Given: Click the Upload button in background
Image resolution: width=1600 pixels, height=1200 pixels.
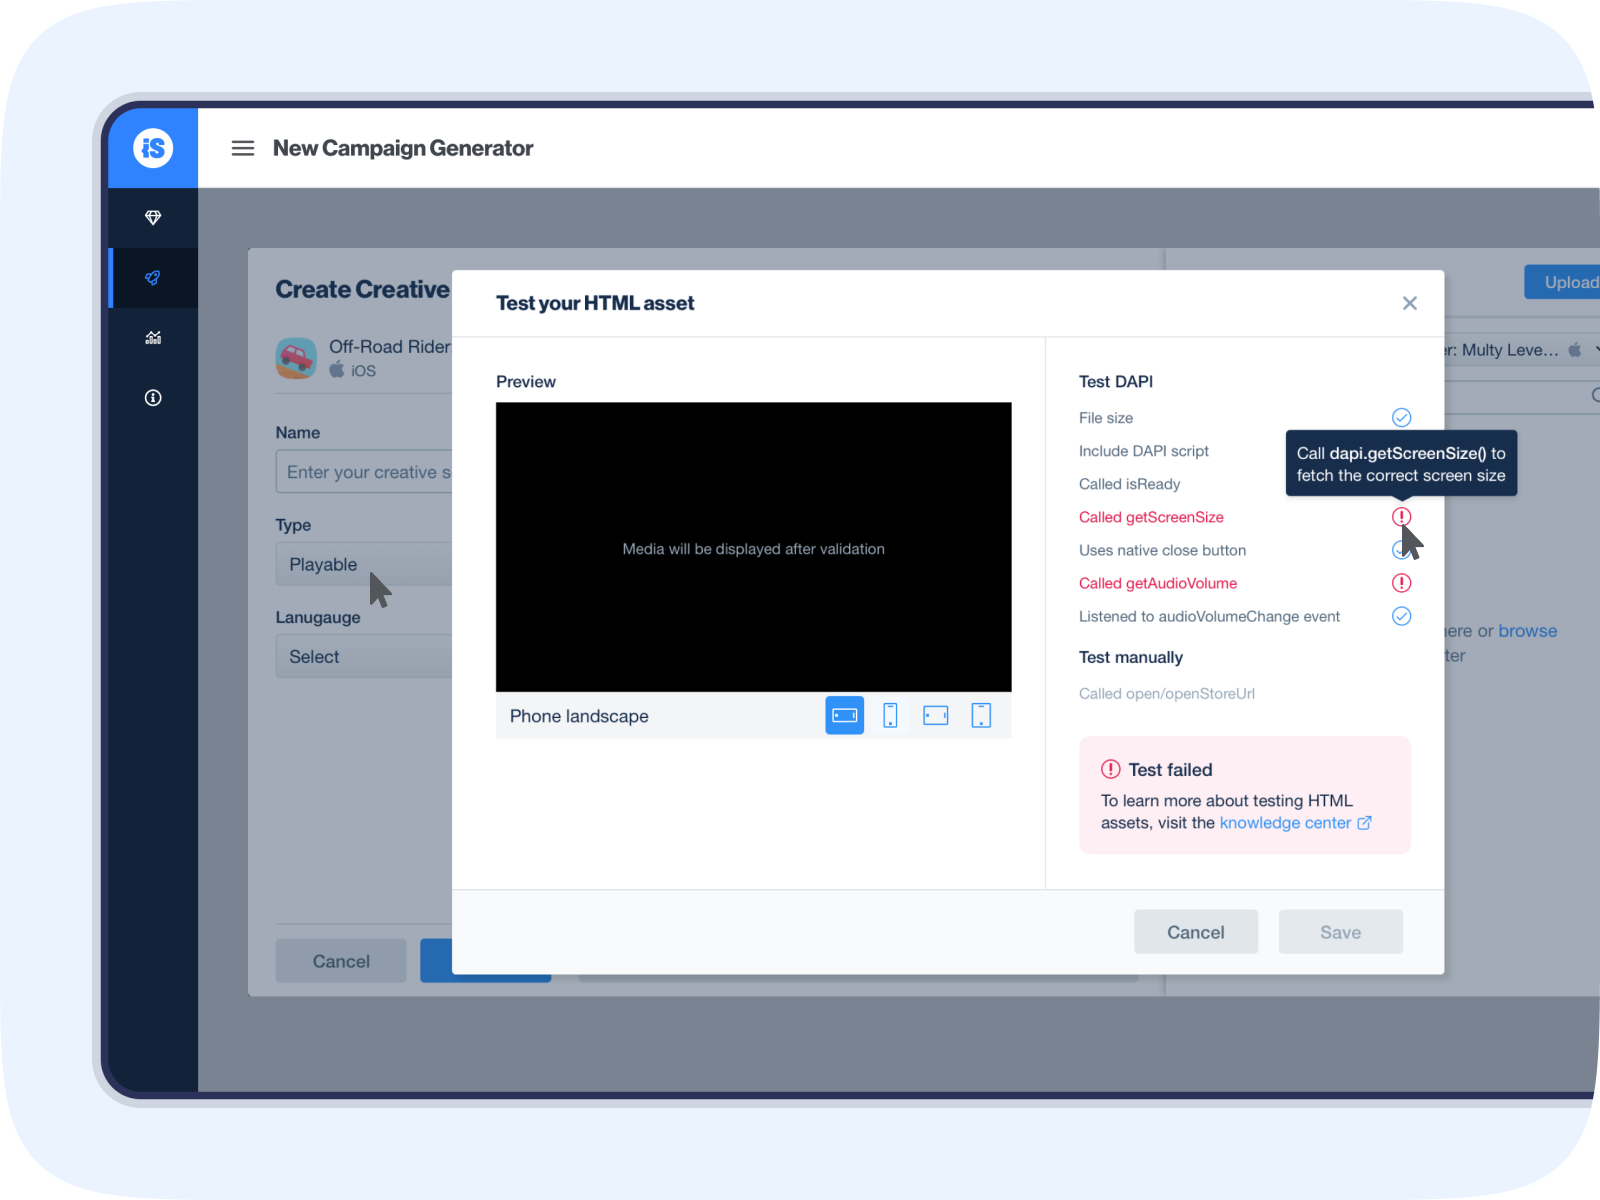Looking at the screenshot, I should [x=1562, y=282].
